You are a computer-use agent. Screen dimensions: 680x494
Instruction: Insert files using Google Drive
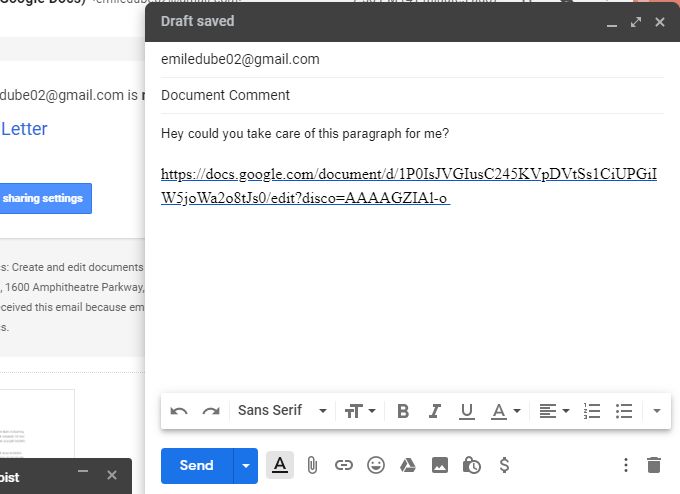point(408,465)
